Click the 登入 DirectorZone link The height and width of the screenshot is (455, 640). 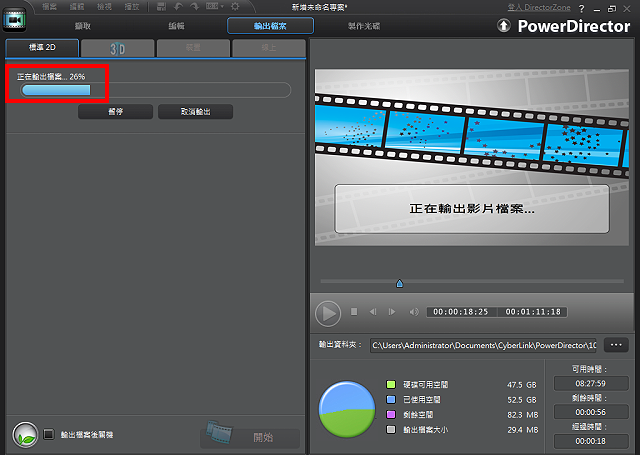pos(539,7)
